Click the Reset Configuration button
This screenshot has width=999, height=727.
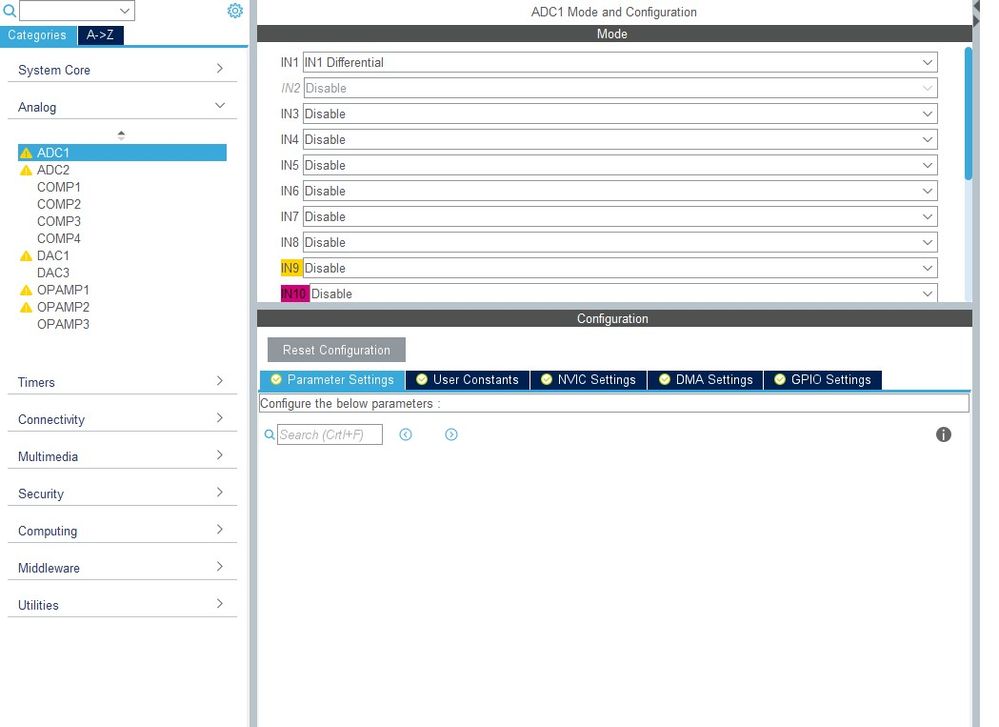point(336,350)
